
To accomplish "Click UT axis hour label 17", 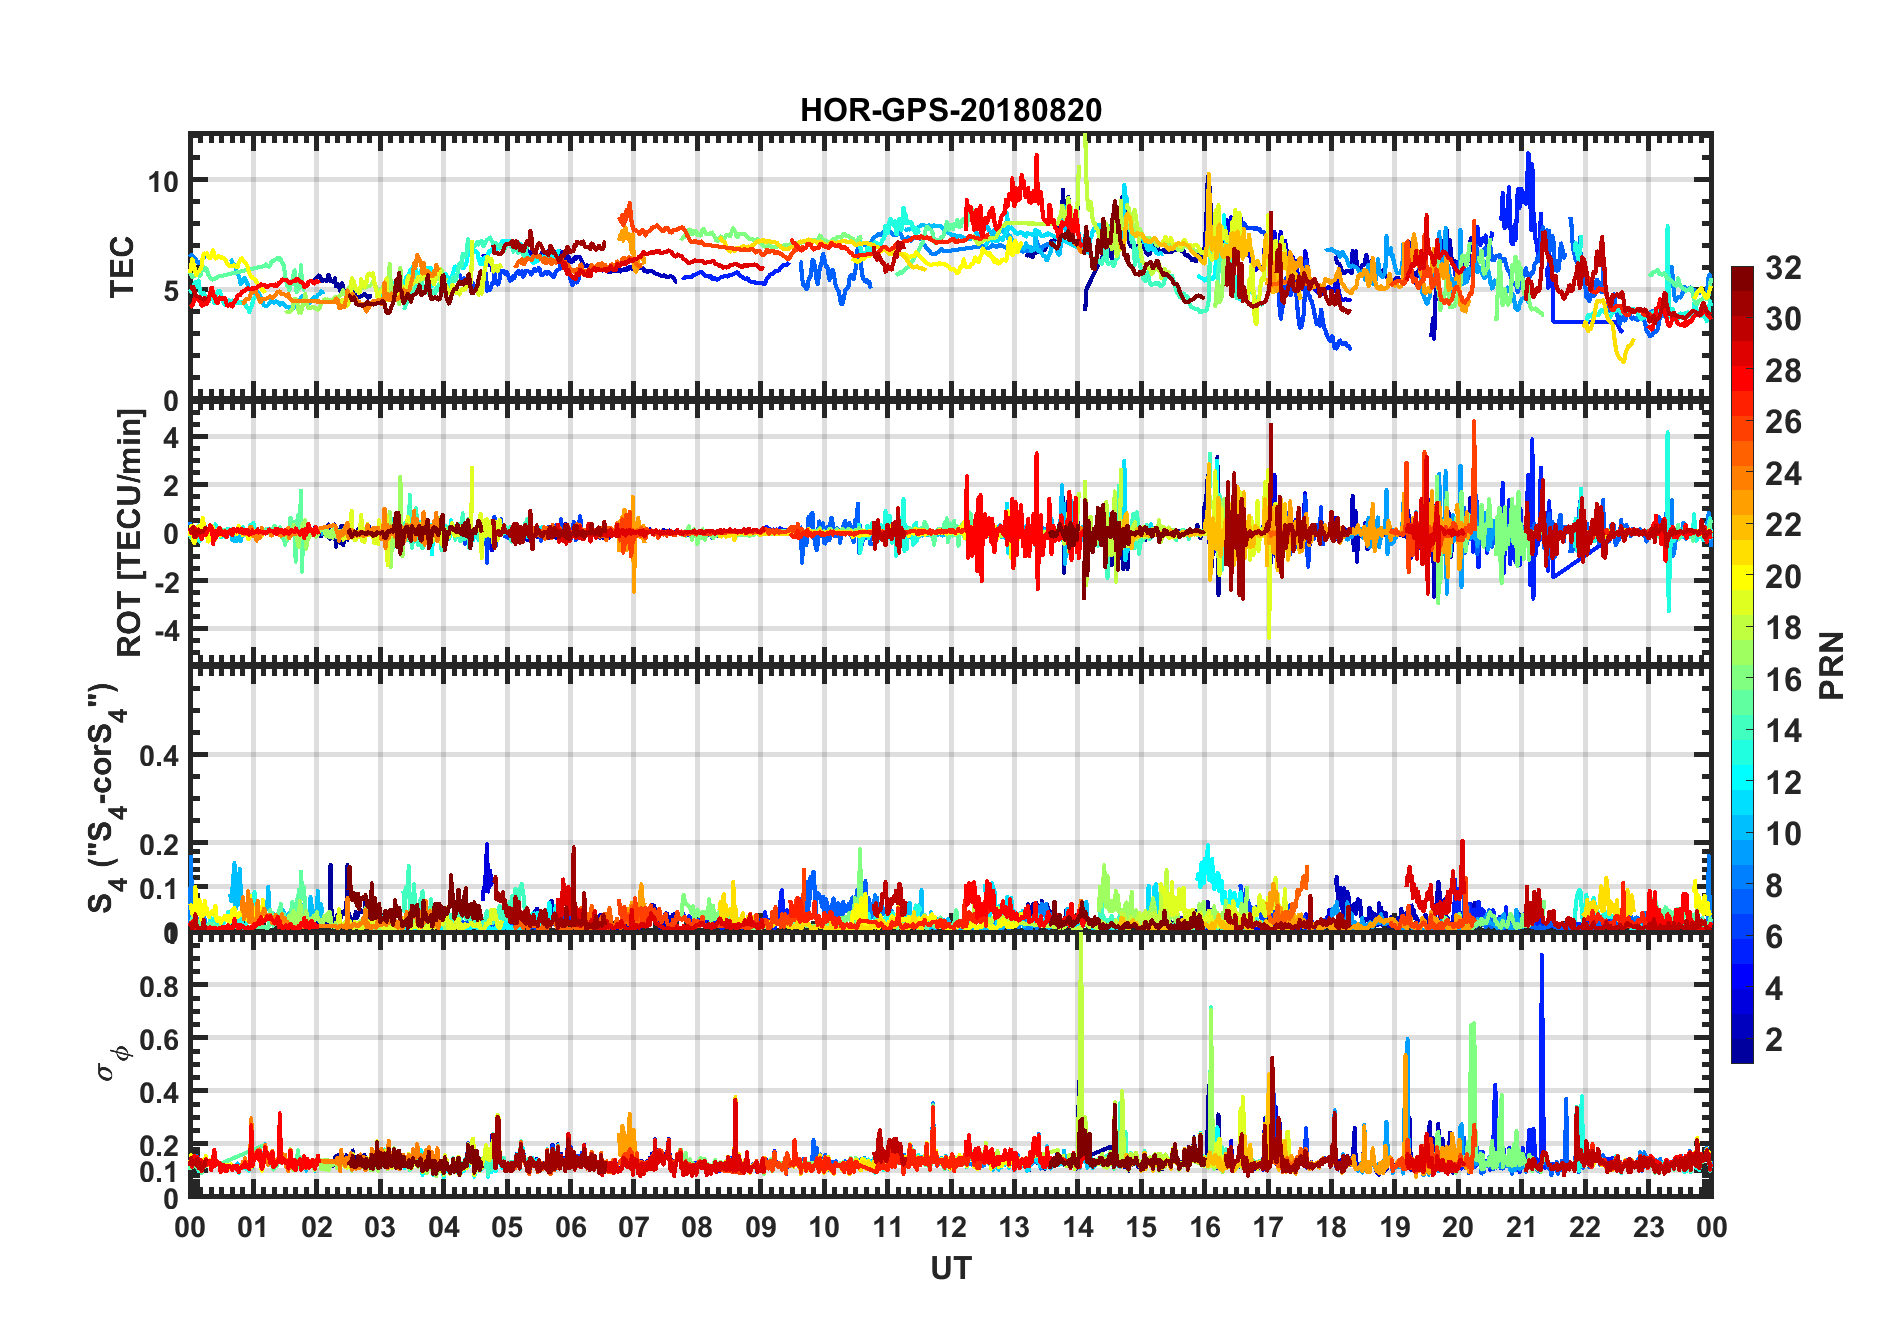I will point(1268,1227).
